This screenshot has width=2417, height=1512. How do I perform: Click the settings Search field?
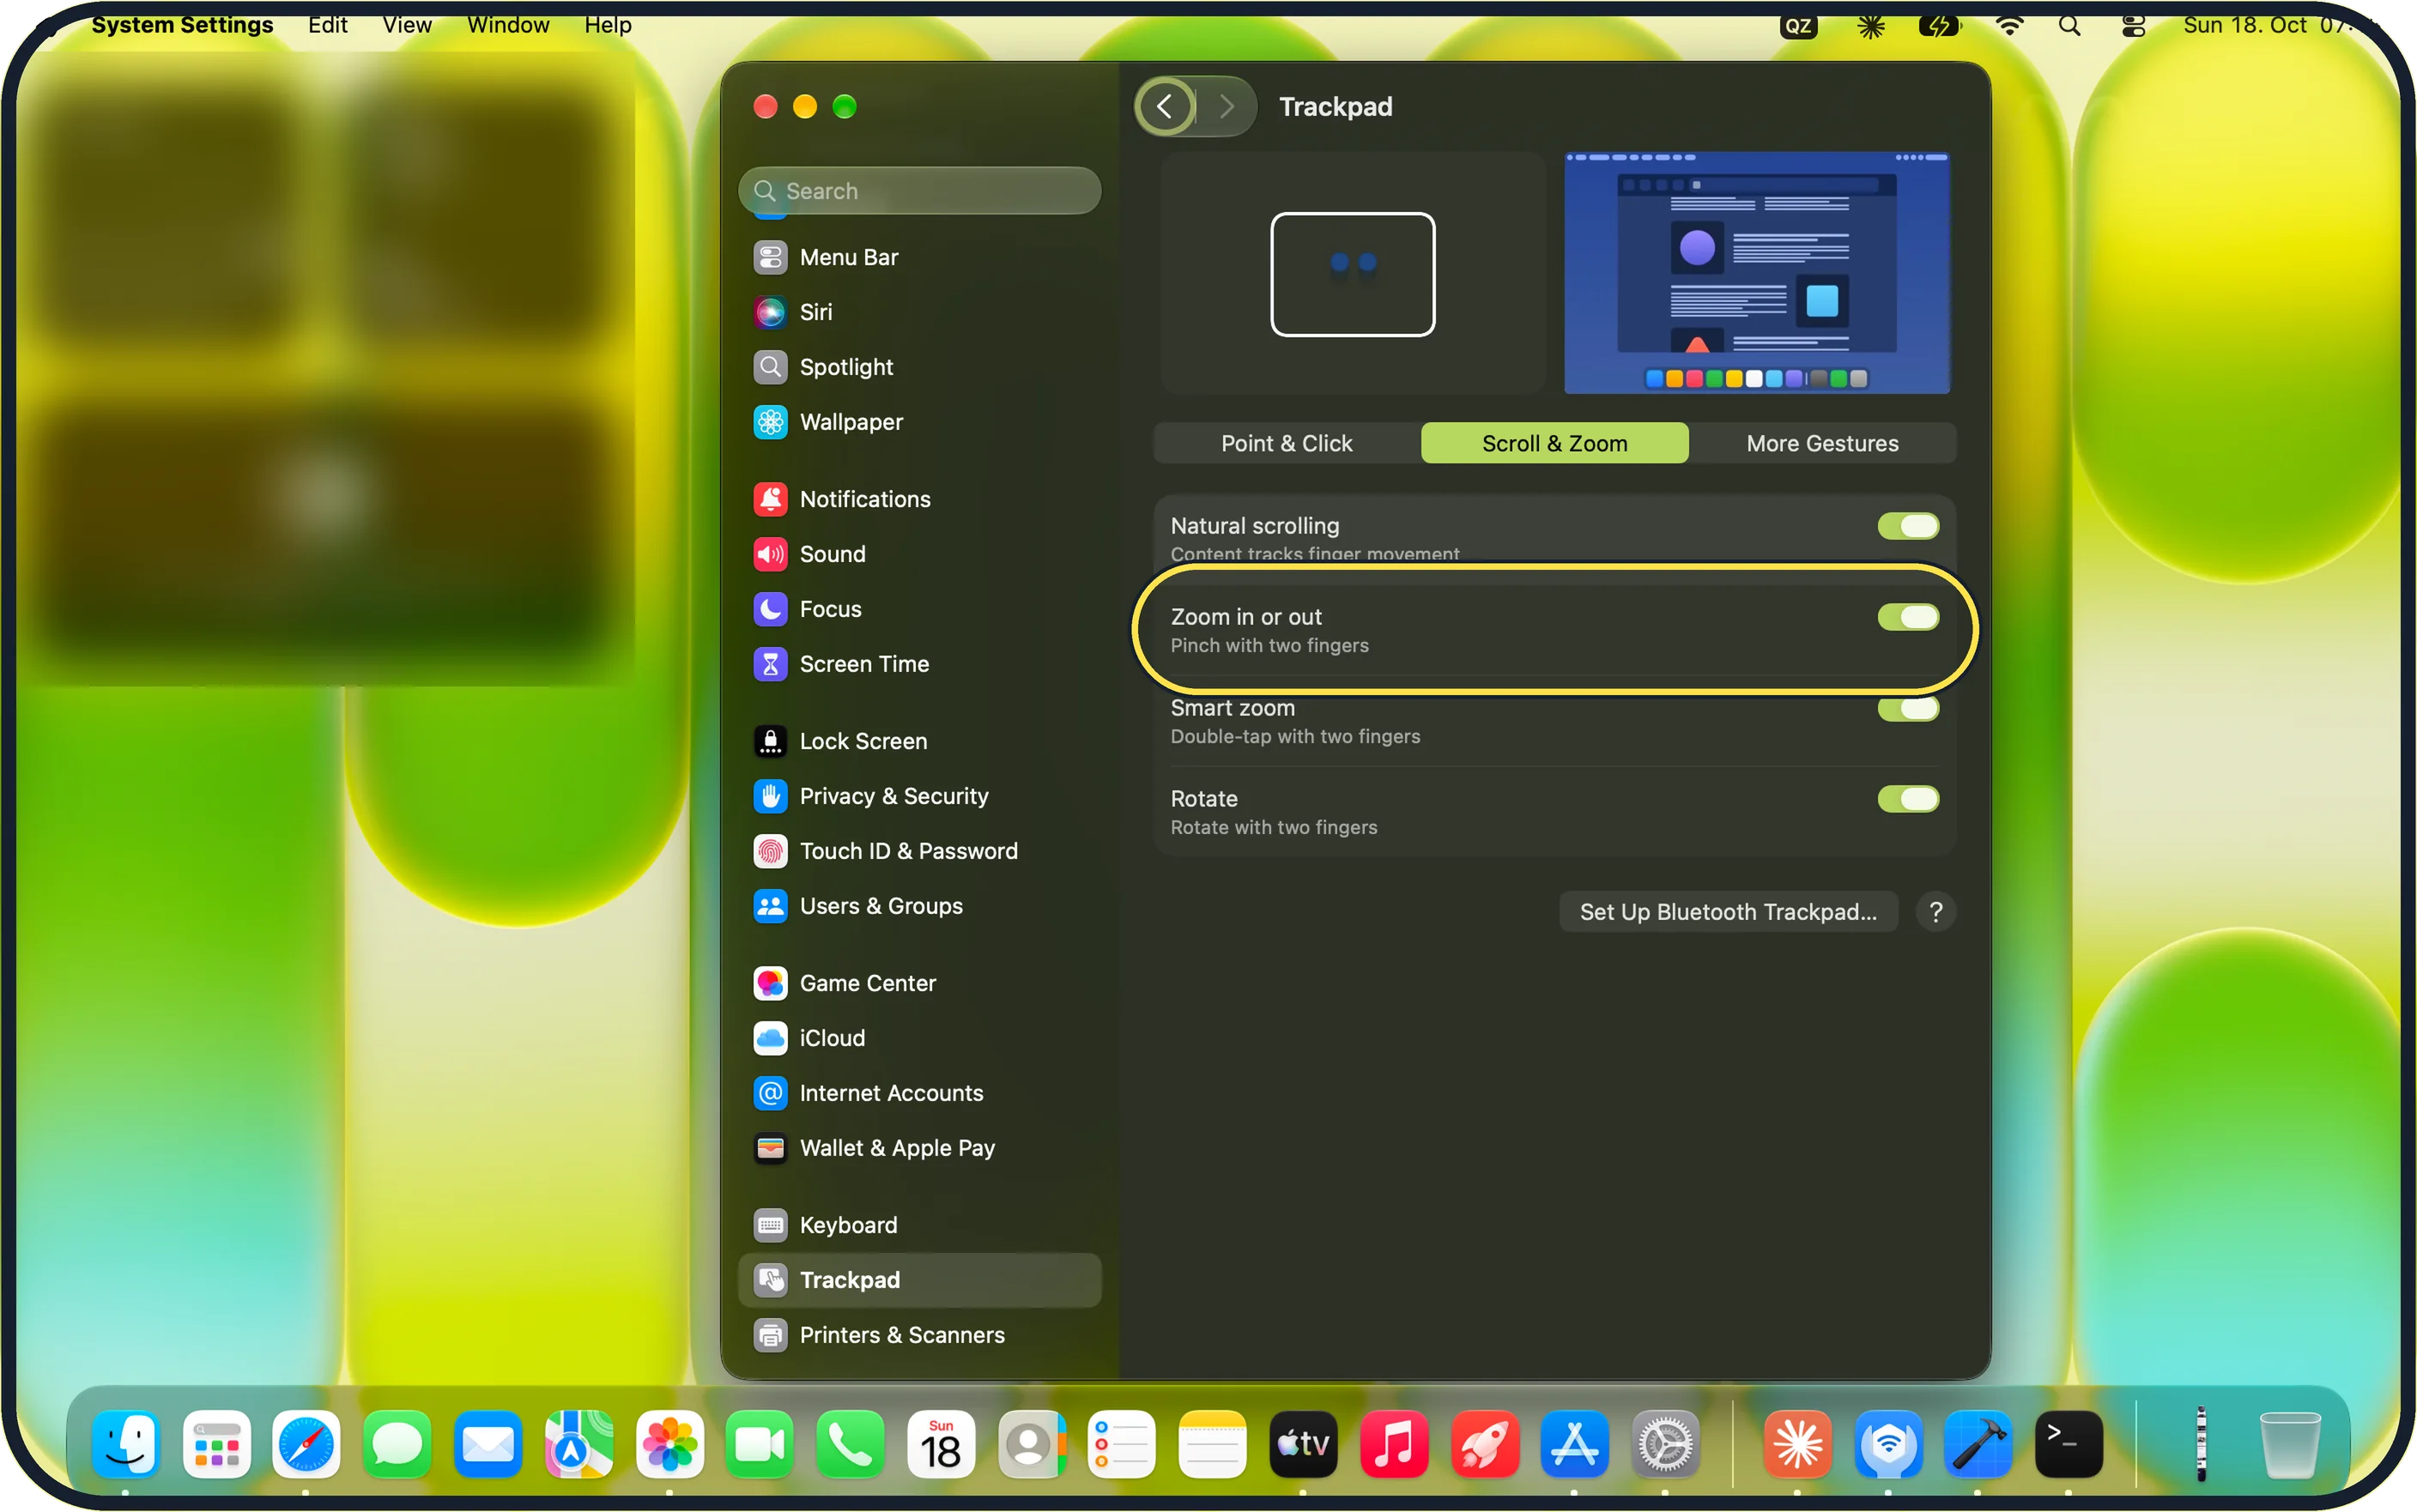[x=919, y=191]
